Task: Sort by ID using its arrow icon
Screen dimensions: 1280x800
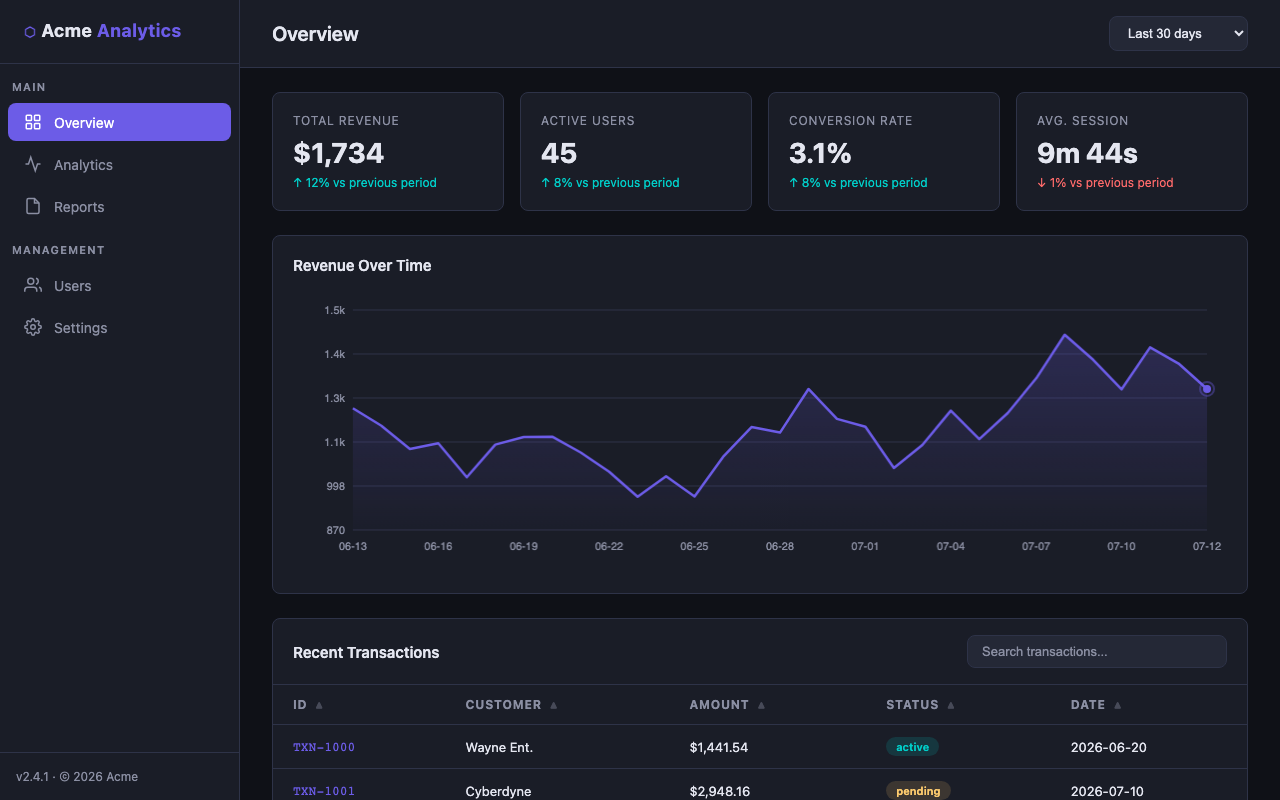Action: (x=319, y=705)
